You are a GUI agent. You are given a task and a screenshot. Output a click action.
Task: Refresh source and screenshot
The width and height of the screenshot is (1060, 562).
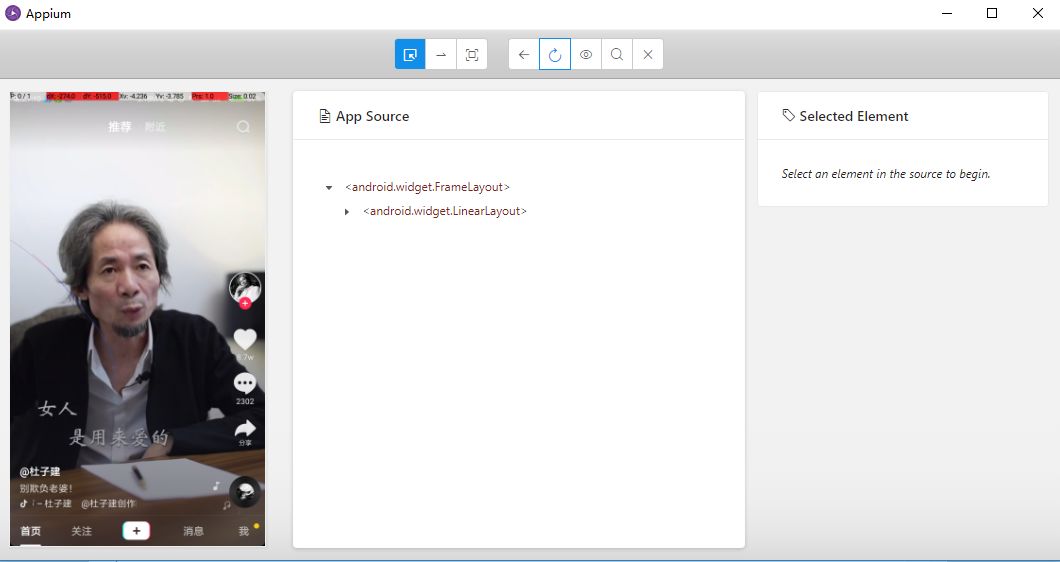pyautogui.click(x=555, y=54)
